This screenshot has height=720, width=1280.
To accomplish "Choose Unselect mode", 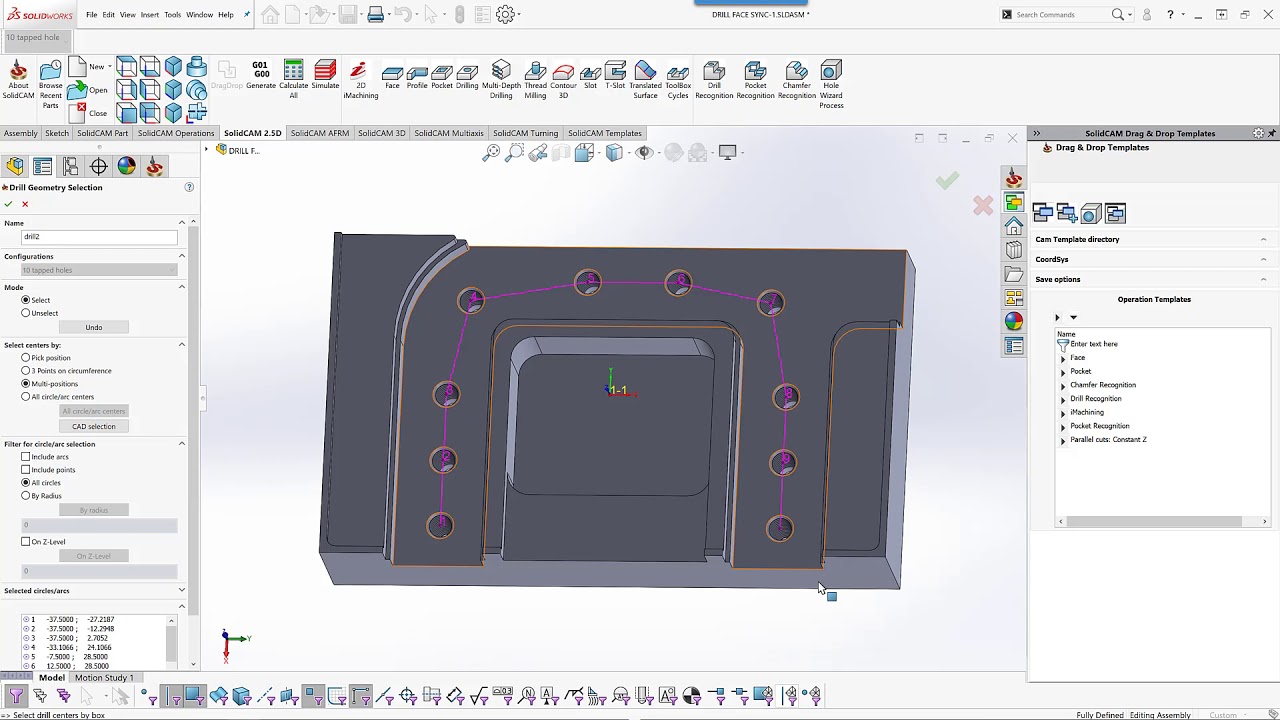I will click(26, 313).
